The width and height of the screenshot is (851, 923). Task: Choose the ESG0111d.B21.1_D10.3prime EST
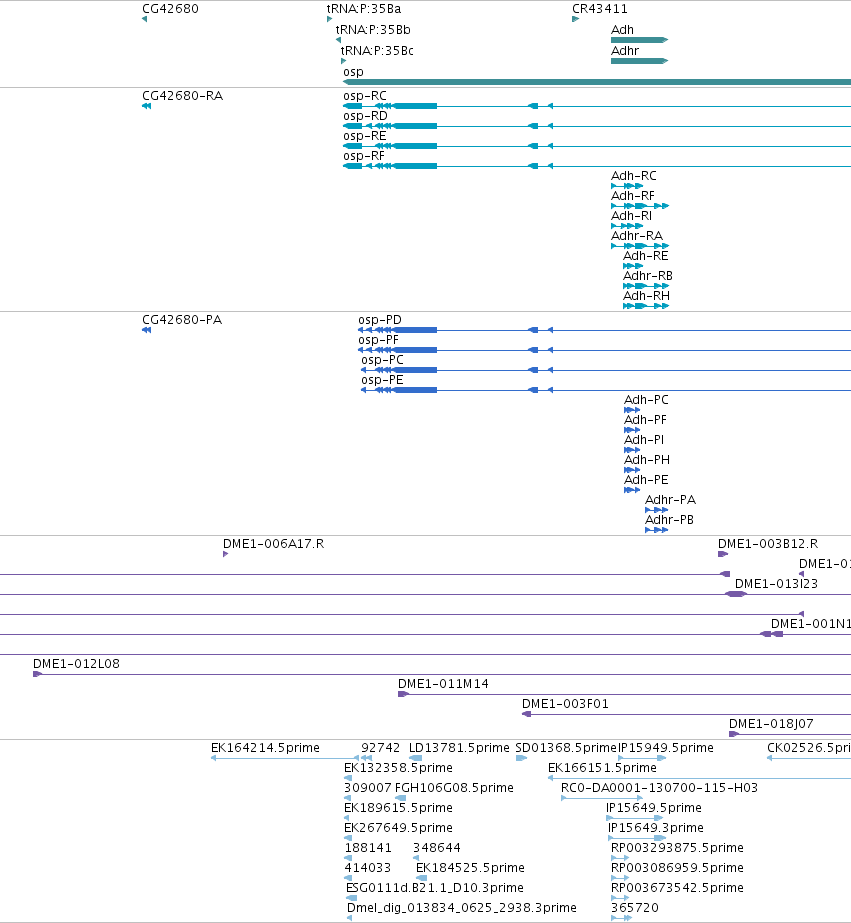351,898
